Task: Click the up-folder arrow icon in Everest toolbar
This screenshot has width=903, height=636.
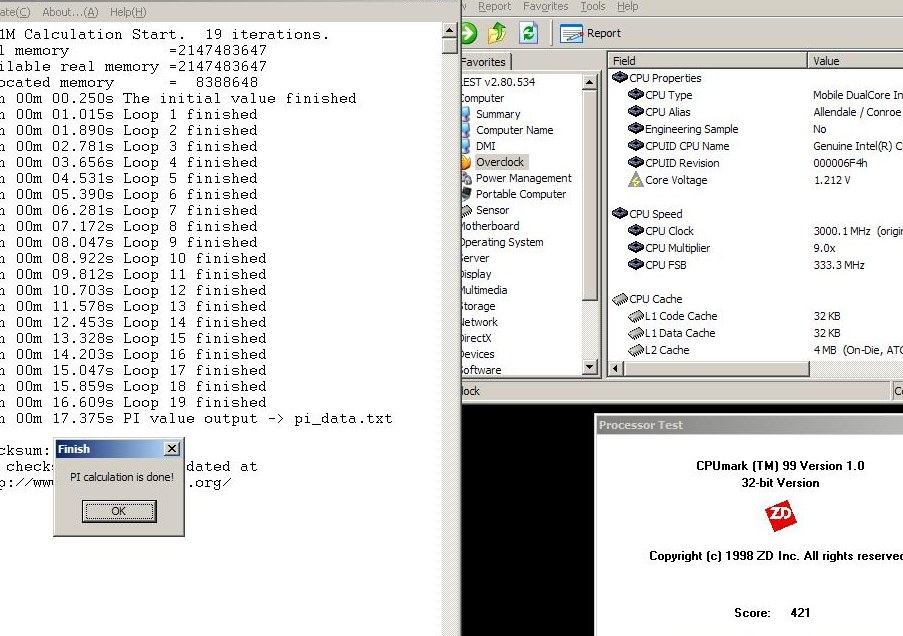Action: (x=498, y=33)
